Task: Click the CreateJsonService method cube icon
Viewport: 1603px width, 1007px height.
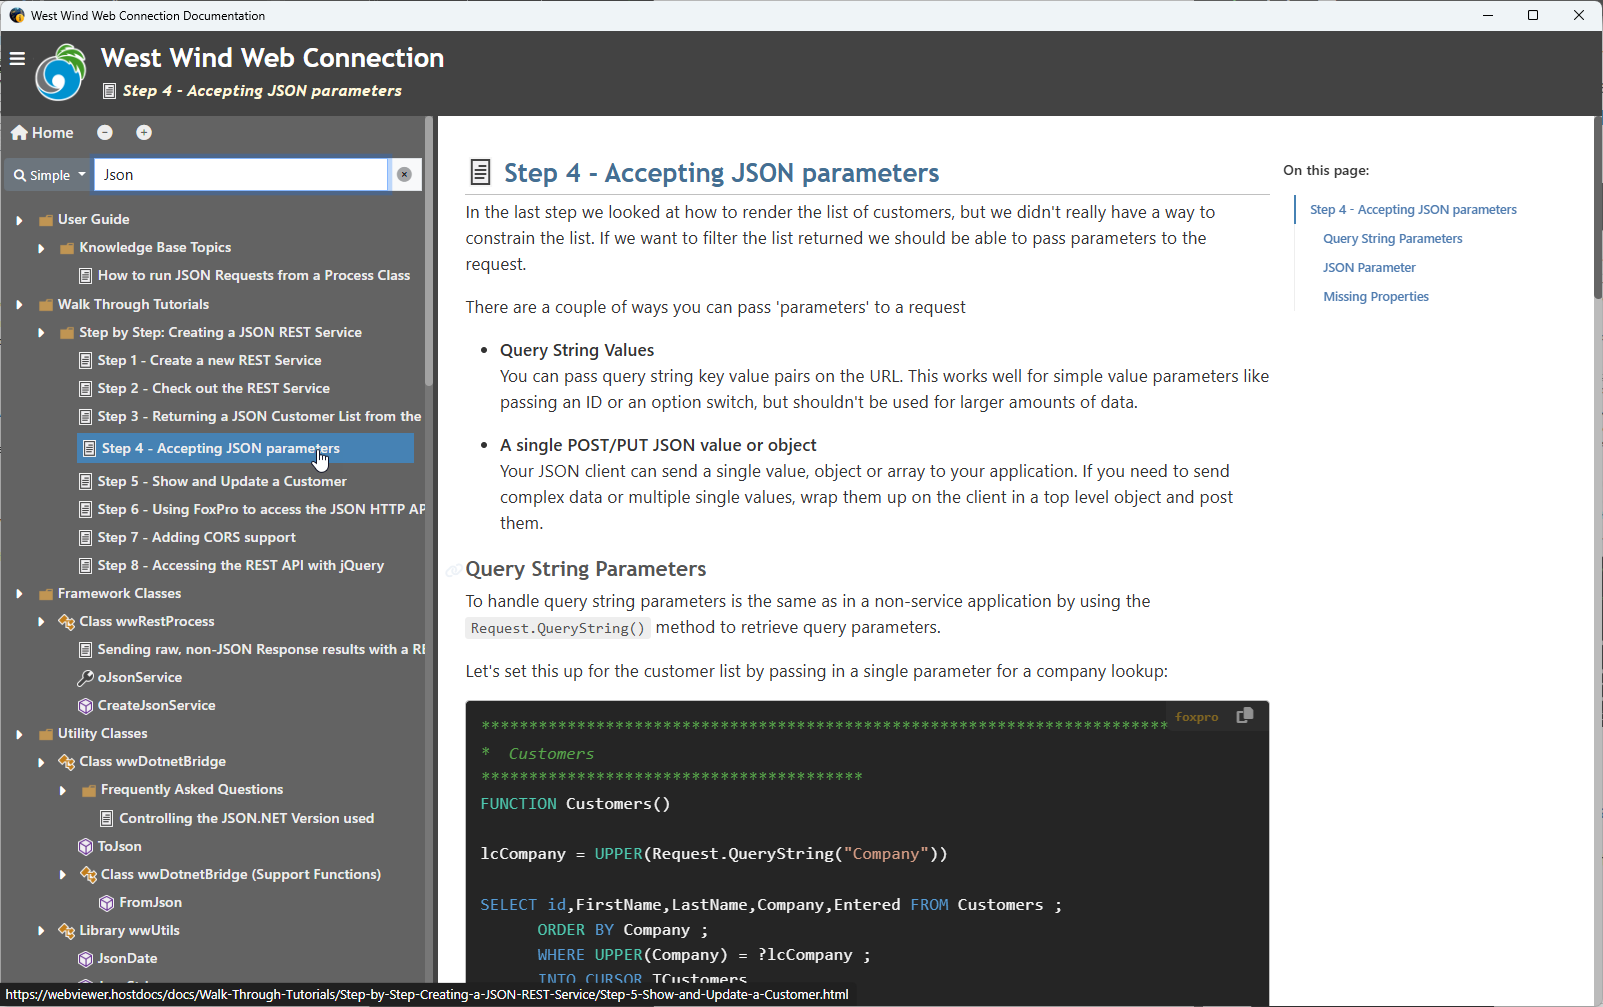Action: coord(86,706)
